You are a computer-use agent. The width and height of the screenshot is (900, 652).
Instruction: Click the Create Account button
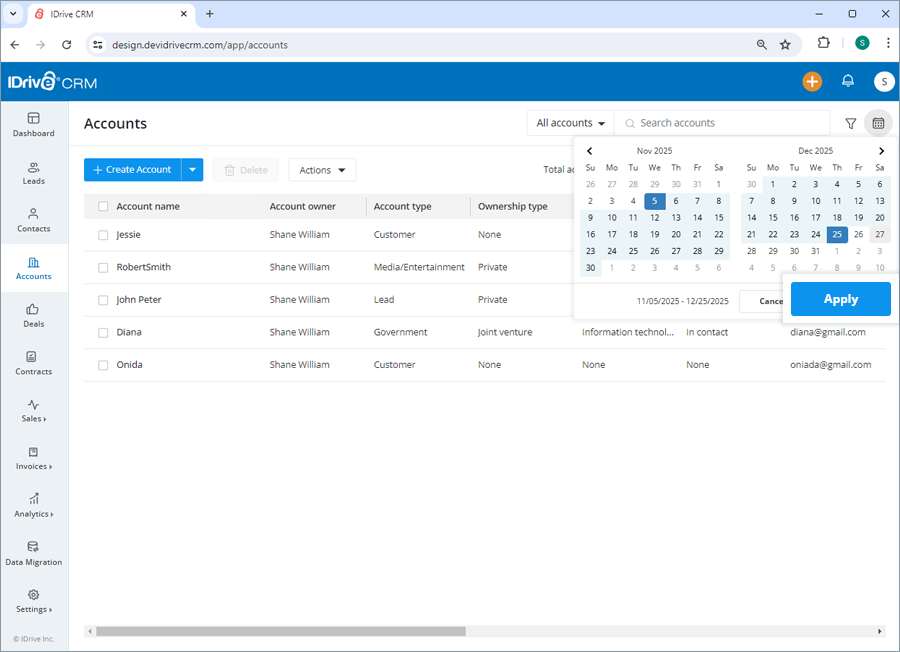pyautogui.click(x=134, y=170)
